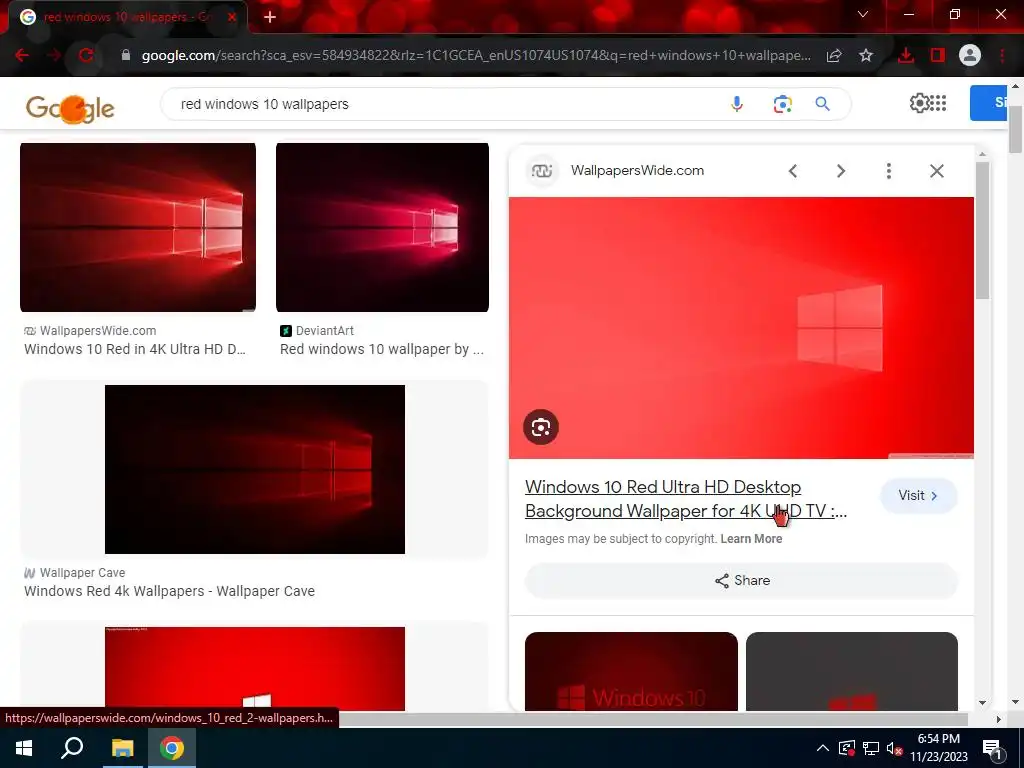1024x768 pixels.
Task: Click the preview panel vertical scrollbar
Action: pos(982,229)
